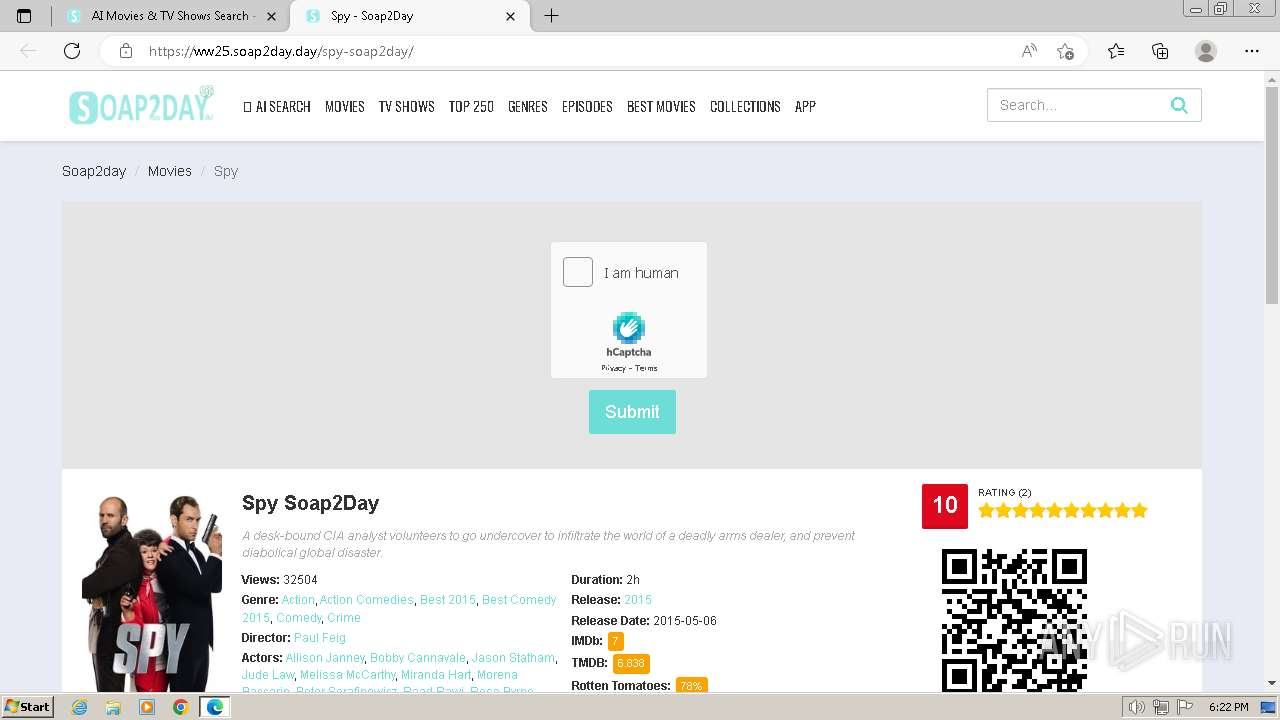Close the Spy - Soap2Day tab
The image size is (1280, 720).
(x=511, y=16)
